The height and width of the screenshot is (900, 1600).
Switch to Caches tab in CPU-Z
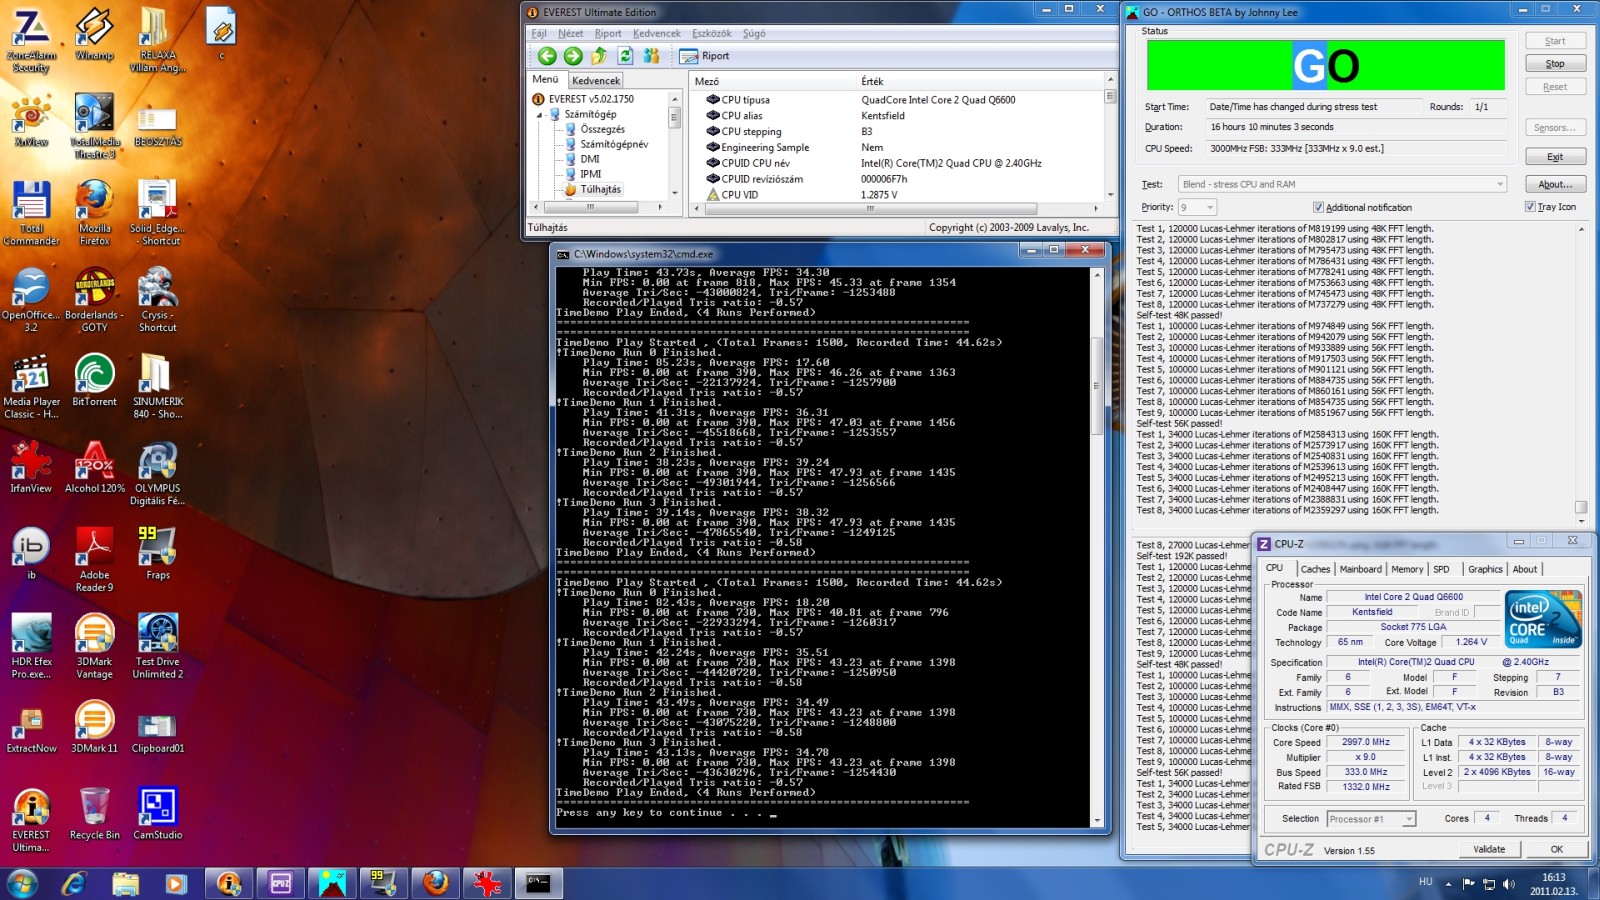[x=1315, y=569]
